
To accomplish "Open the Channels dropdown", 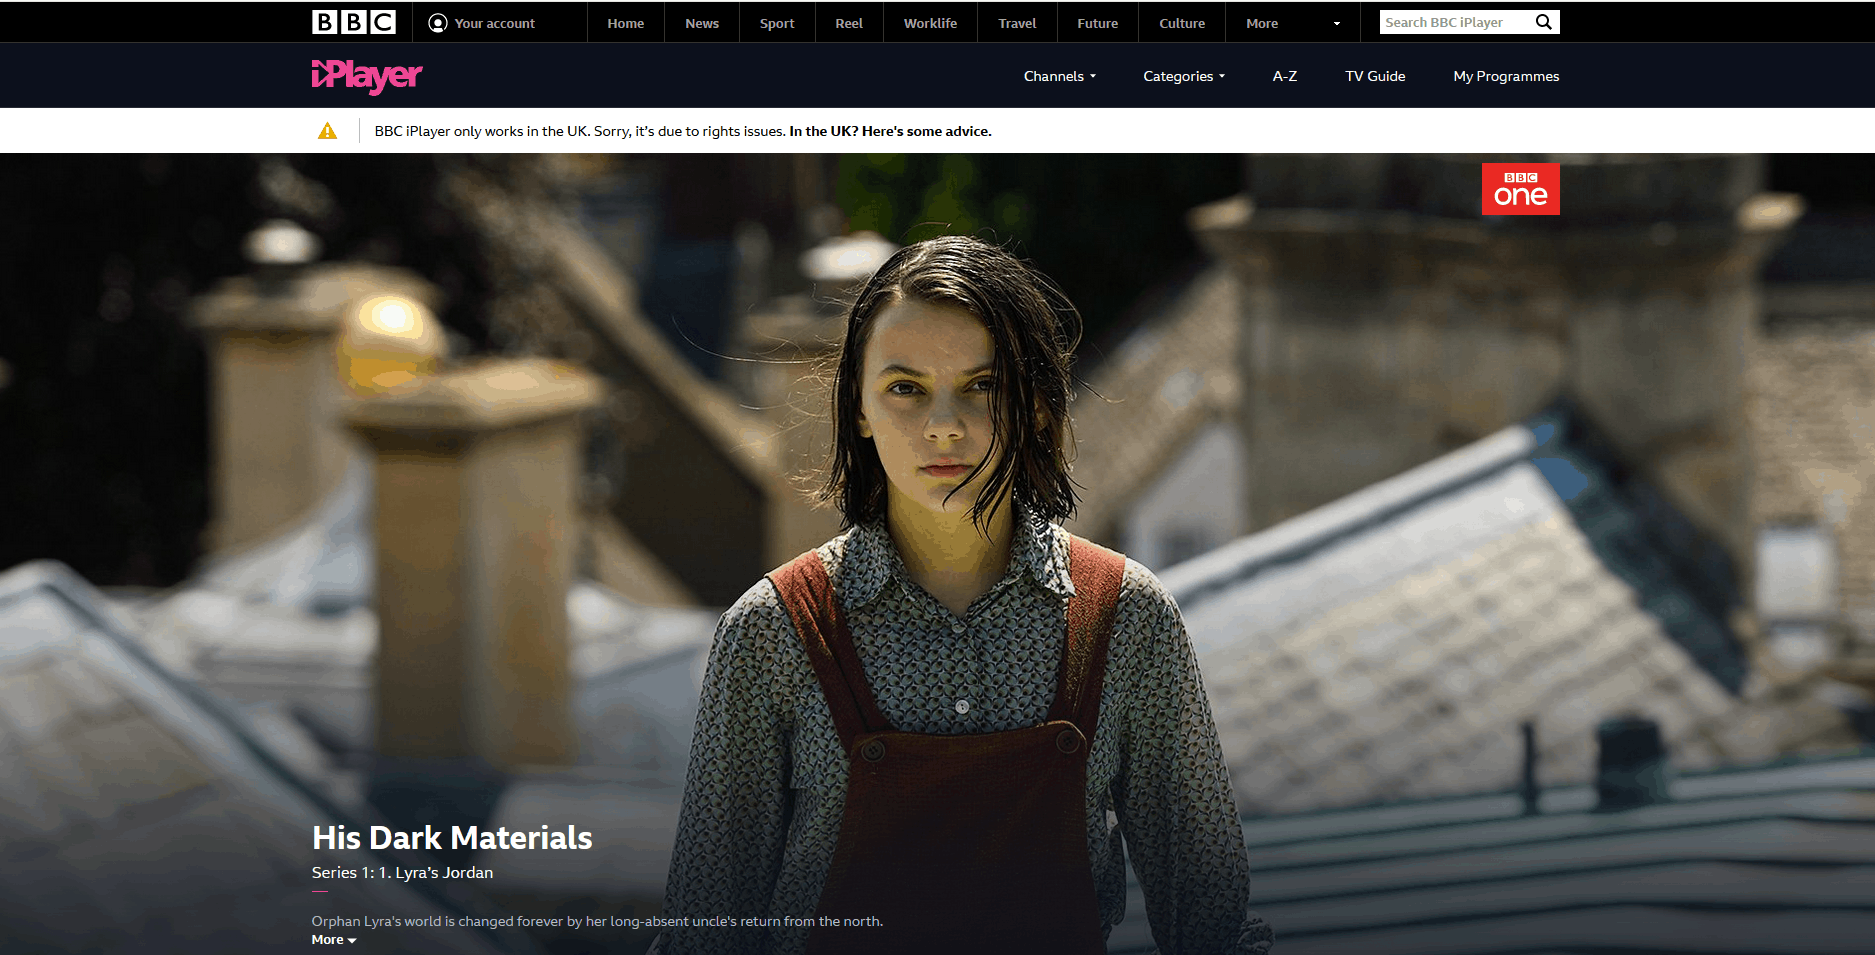I will point(1059,76).
